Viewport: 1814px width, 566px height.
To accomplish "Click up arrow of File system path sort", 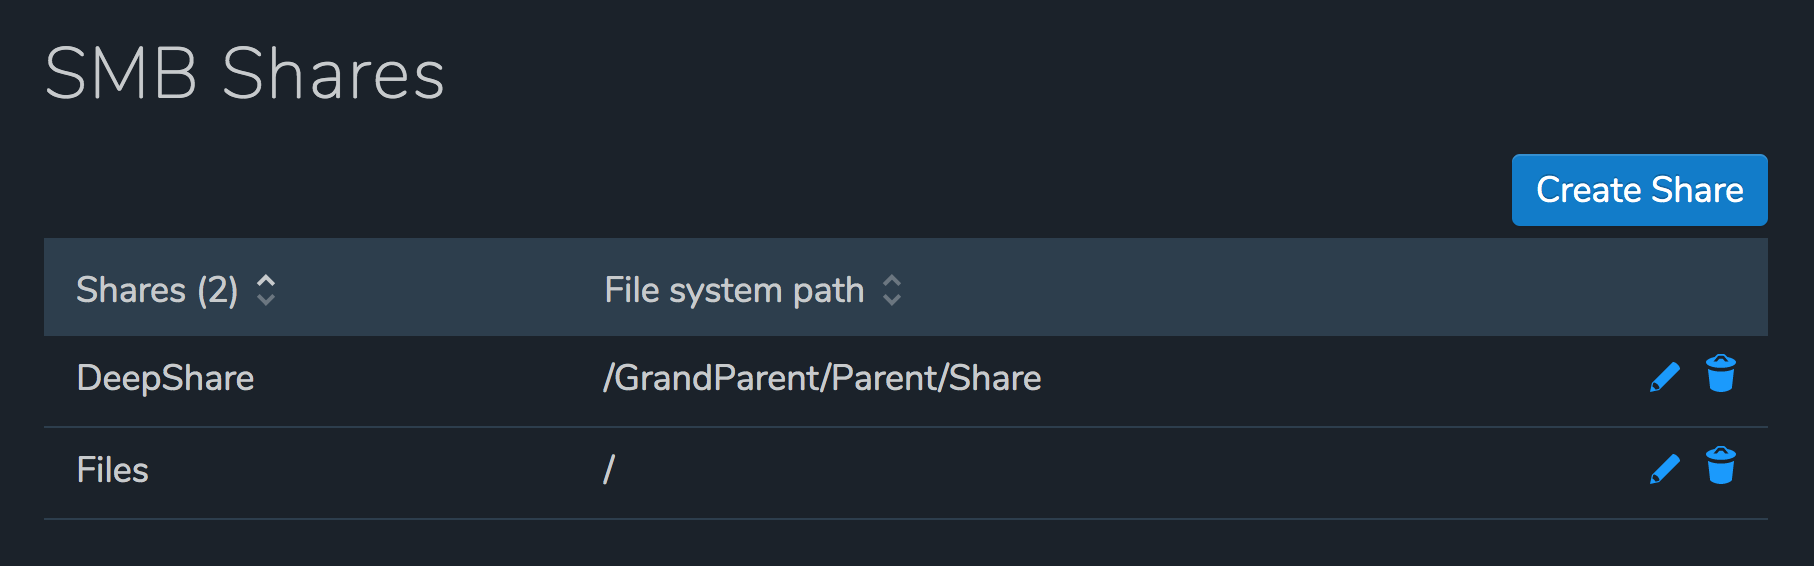I will 892,281.
